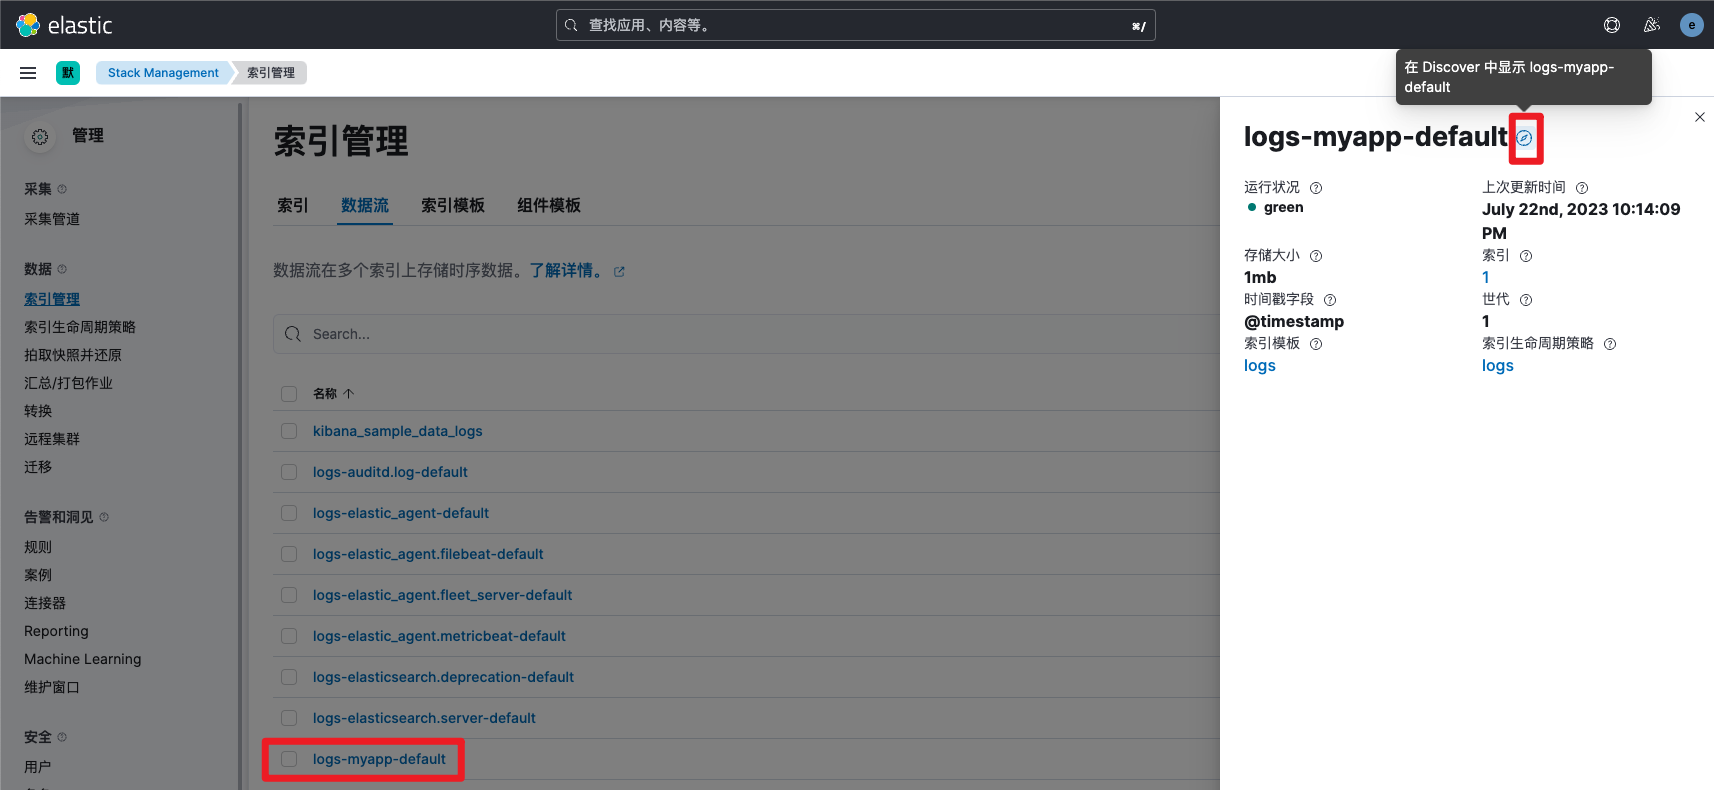1714x790 pixels.
Task: Click the 管理 gear icon
Action: tap(40, 137)
